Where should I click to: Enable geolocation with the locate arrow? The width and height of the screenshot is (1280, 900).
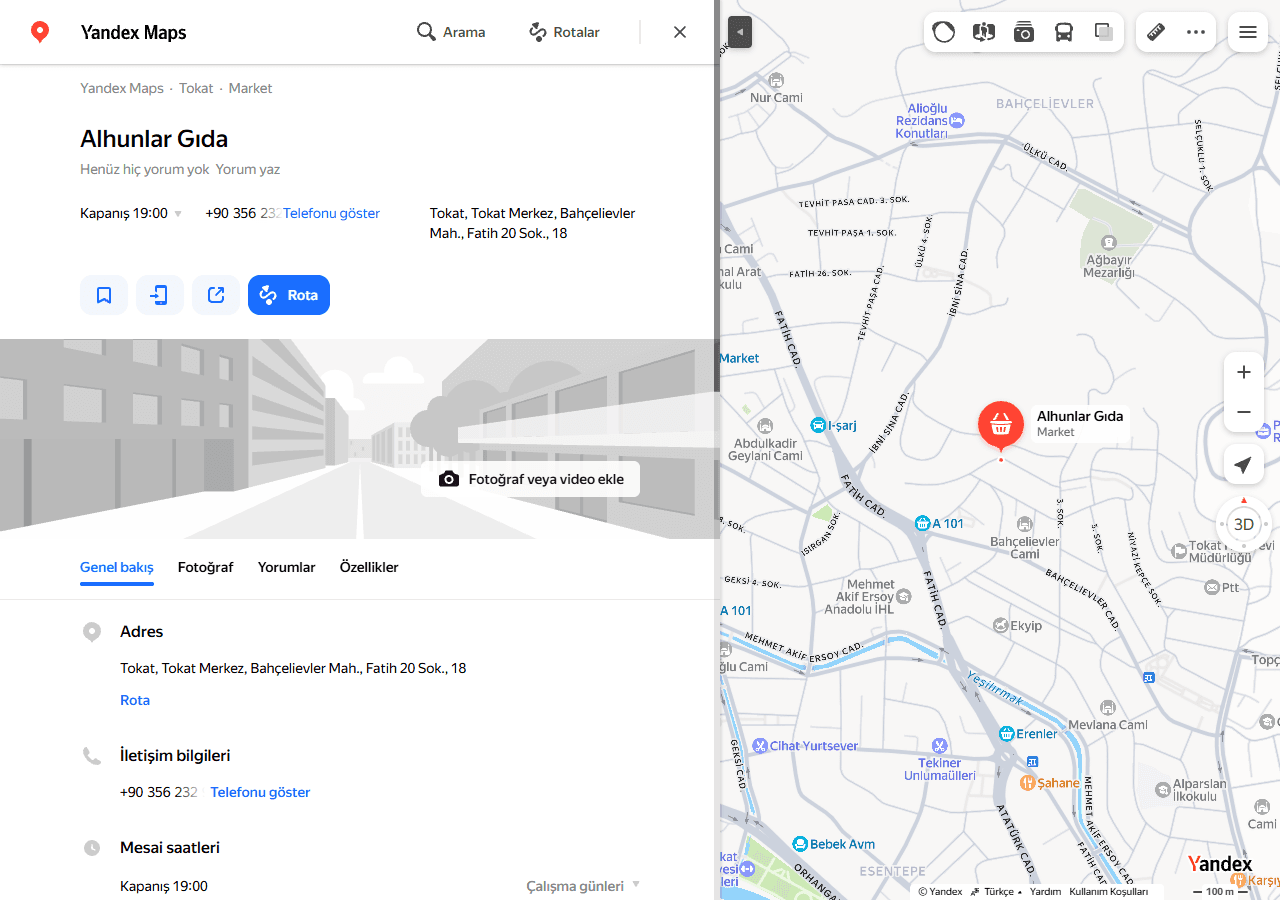(1243, 464)
